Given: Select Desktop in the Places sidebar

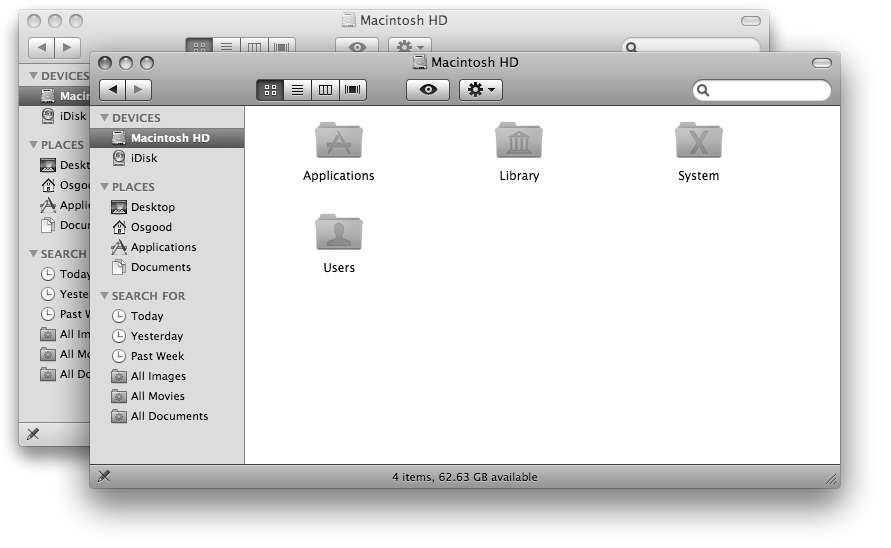Looking at the screenshot, I should (x=152, y=207).
